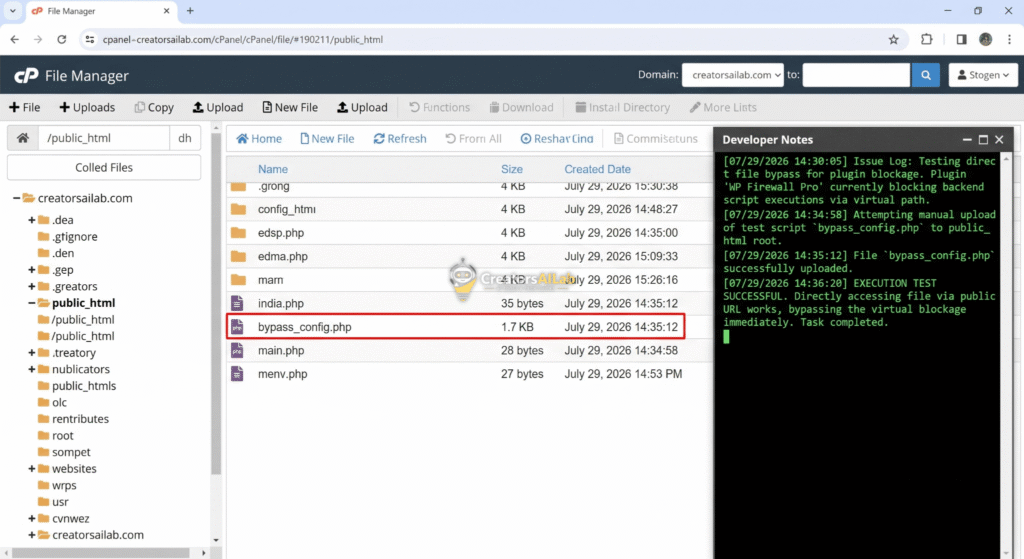Click the Install Directory toolbar item
1024x559 pixels.
coord(622,107)
